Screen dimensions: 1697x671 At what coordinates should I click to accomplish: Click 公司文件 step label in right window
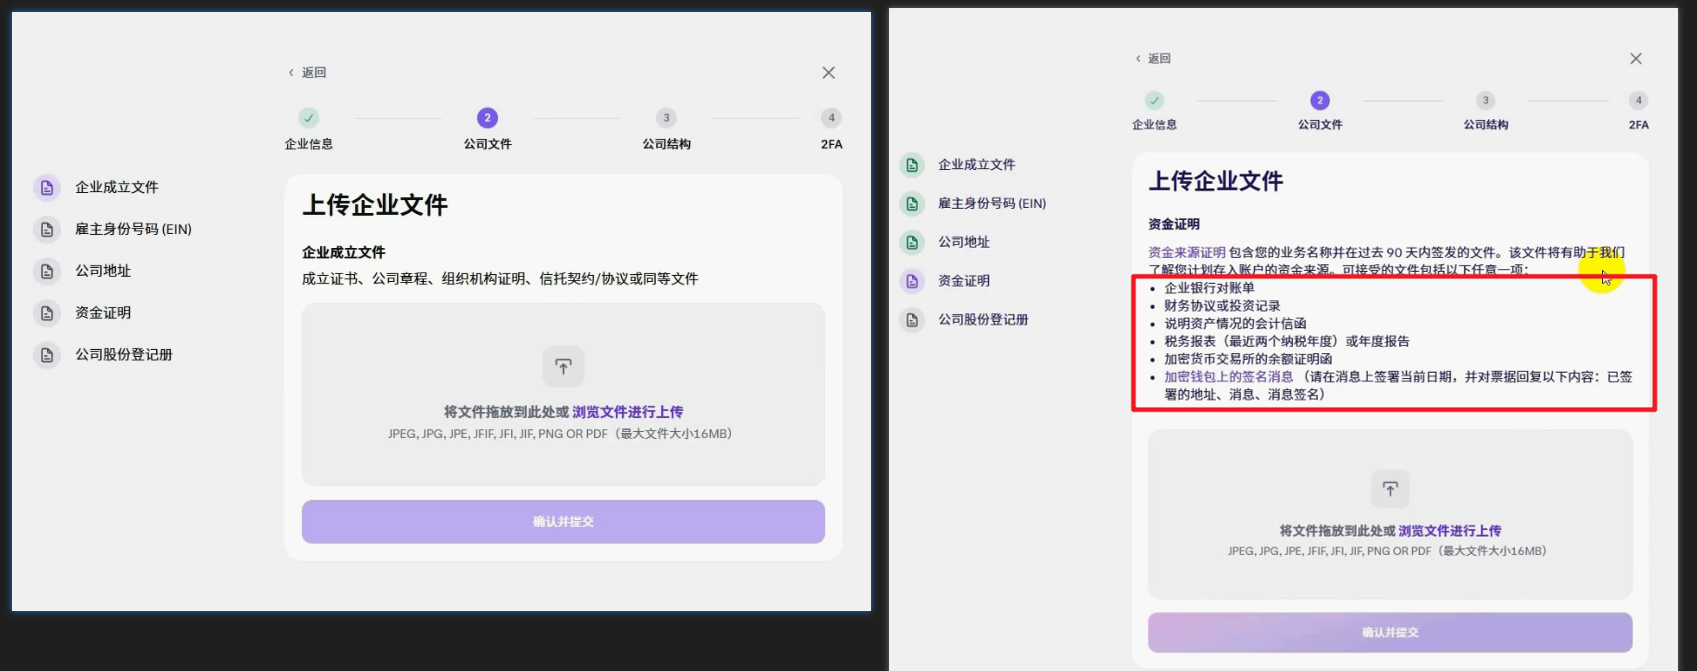(1320, 125)
